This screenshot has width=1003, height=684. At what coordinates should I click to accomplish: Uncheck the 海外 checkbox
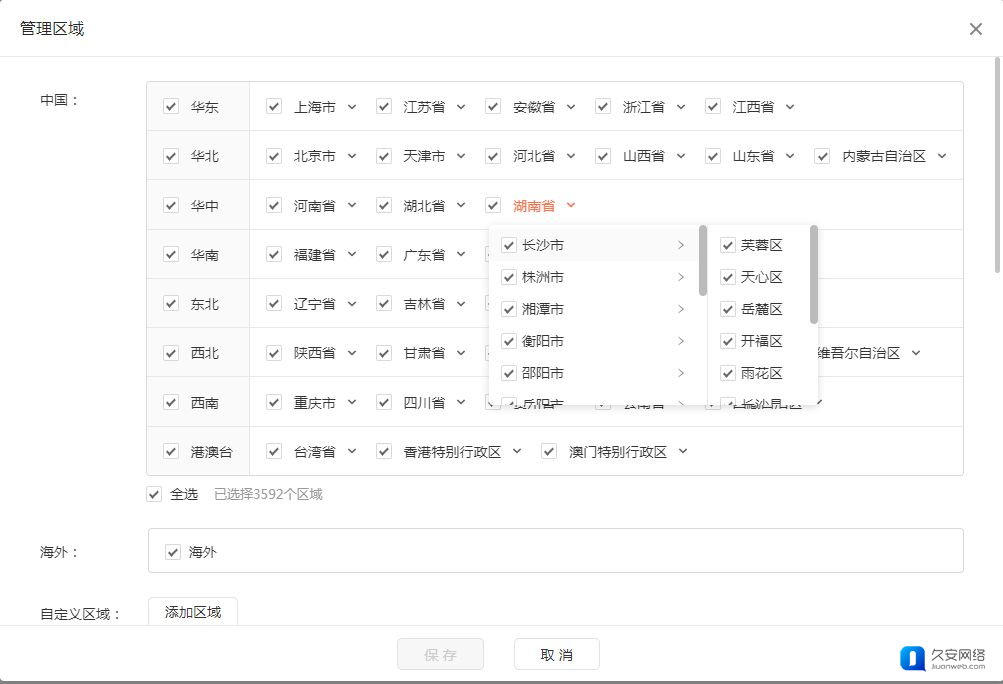click(x=174, y=552)
